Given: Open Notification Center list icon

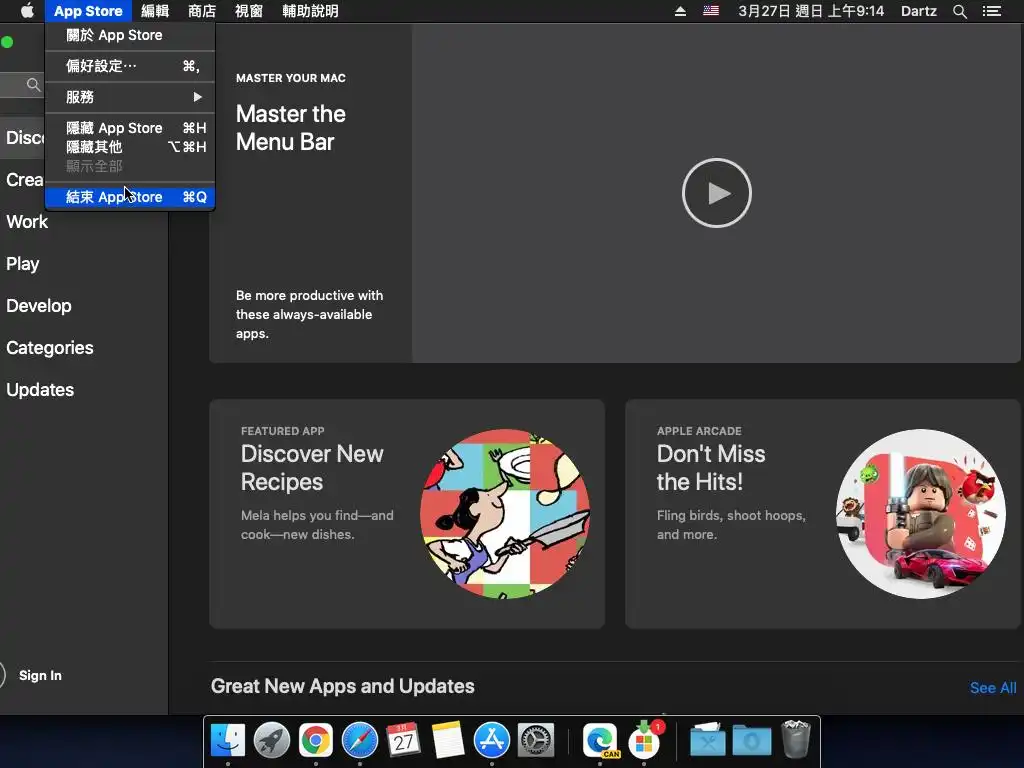Looking at the screenshot, I should [x=992, y=11].
